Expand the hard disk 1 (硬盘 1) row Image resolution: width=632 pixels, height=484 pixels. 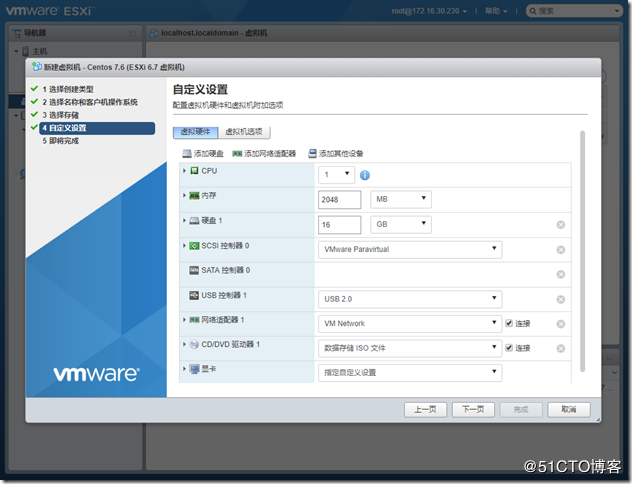(184, 220)
